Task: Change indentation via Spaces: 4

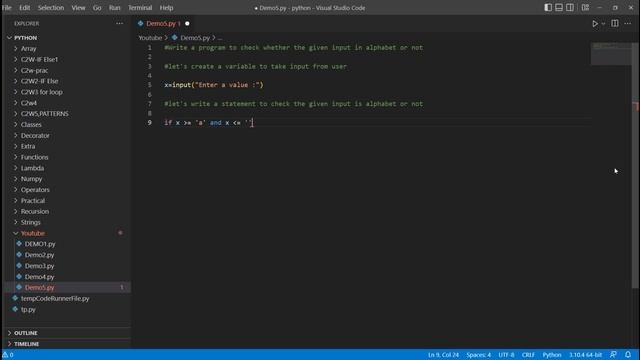Action: click(x=478, y=355)
